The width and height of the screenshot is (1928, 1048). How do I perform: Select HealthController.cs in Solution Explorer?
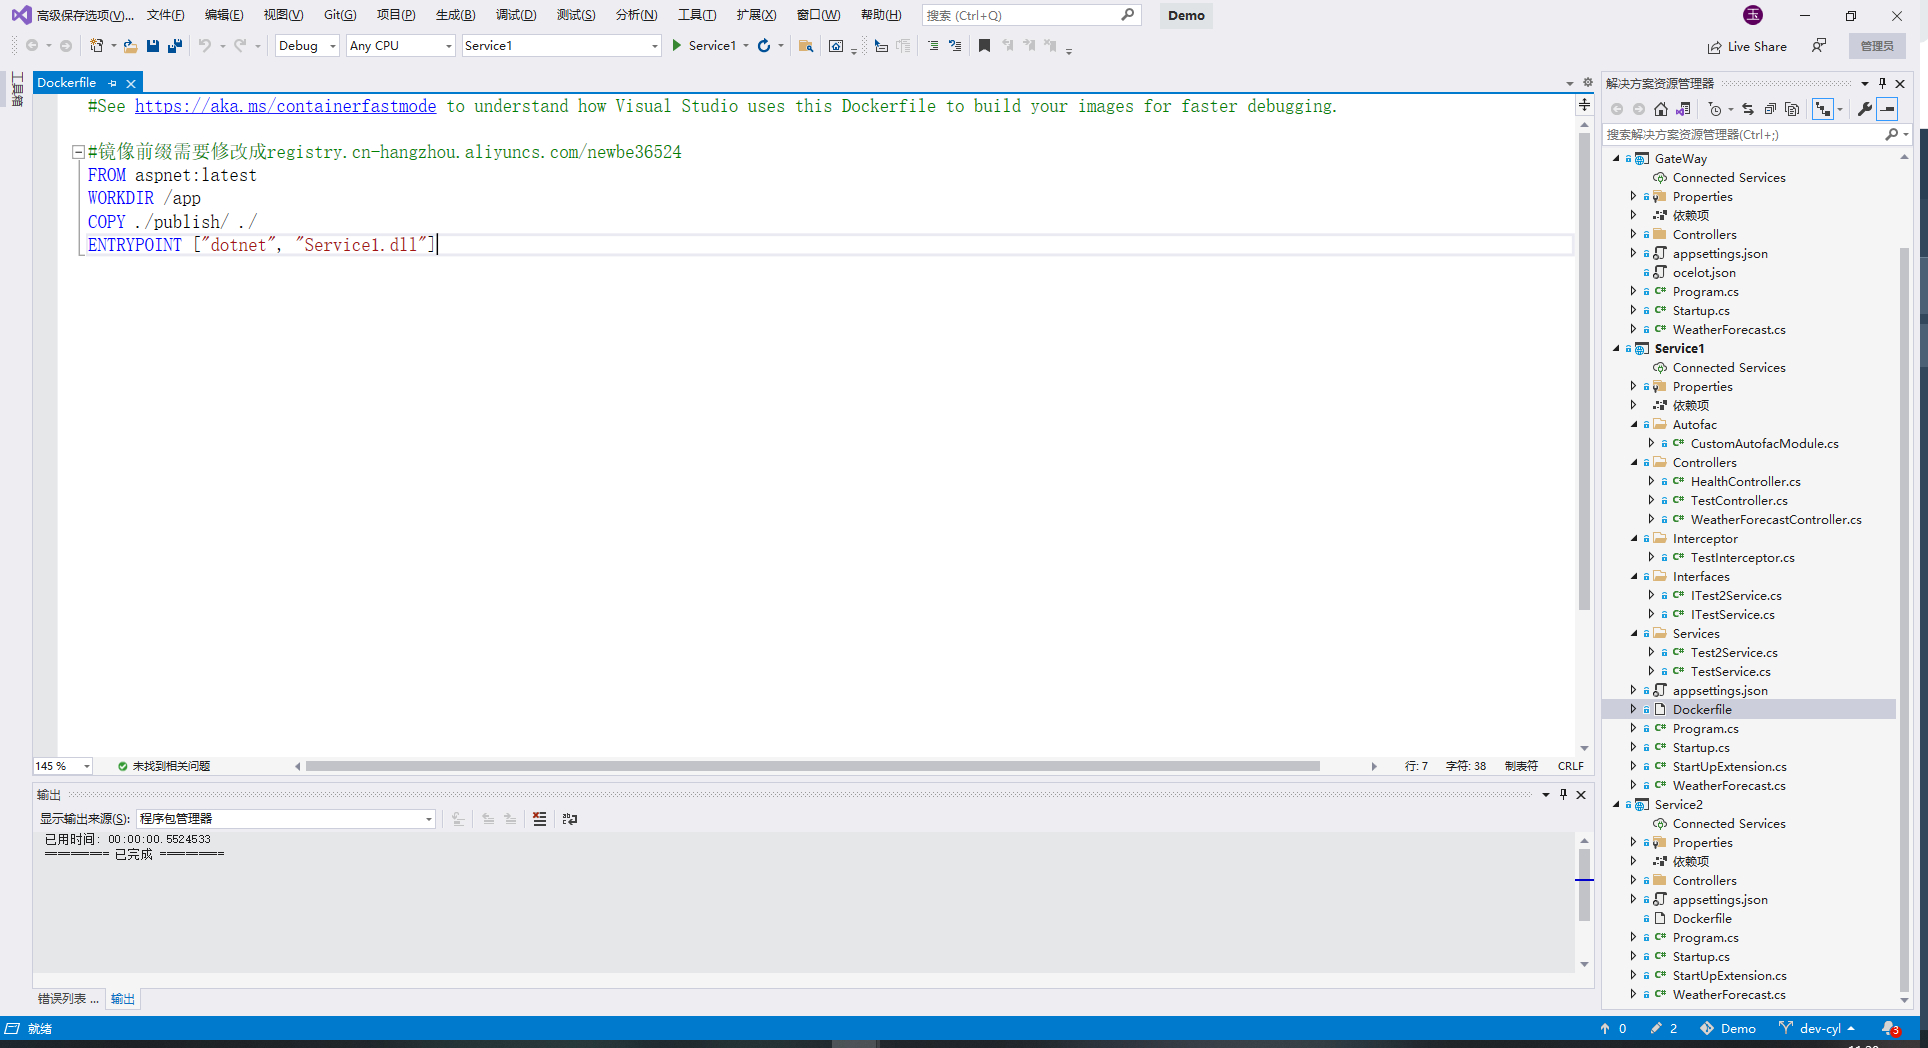point(1745,481)
